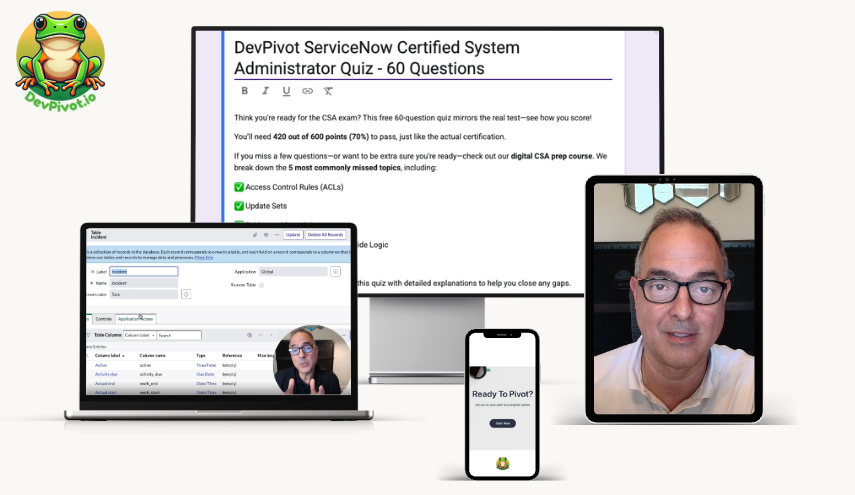Click the Label input field containing Incident
The height and width of the screenshot is (495, 855).
(143, 271)
